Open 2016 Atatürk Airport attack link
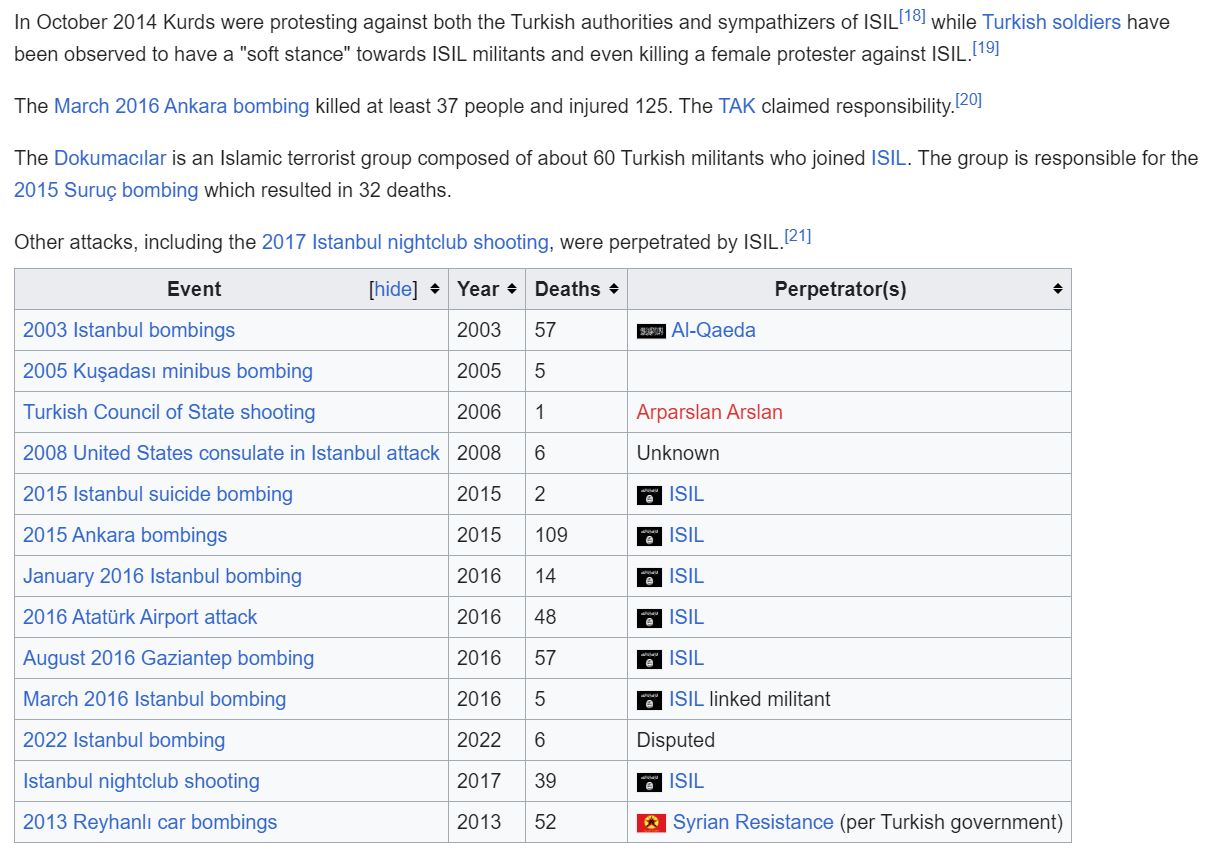This screenshot has width=1205, height=850. (140, 617)
